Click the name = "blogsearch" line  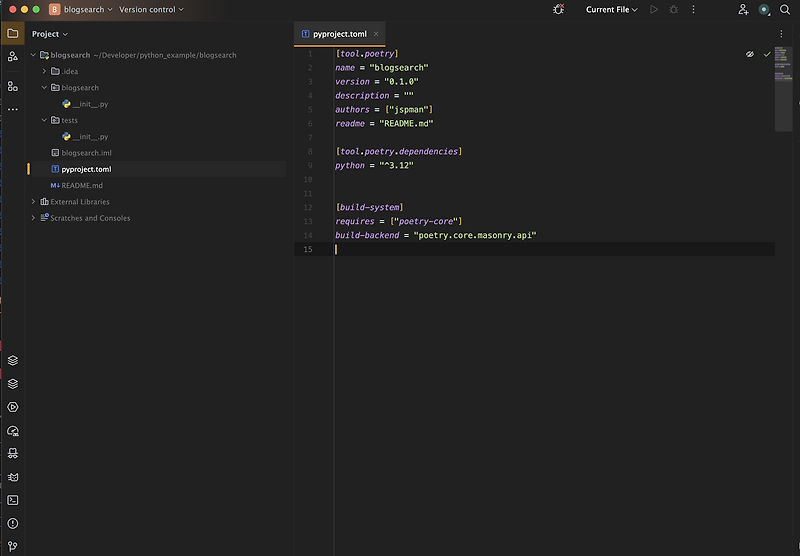[x=382, y=67]
